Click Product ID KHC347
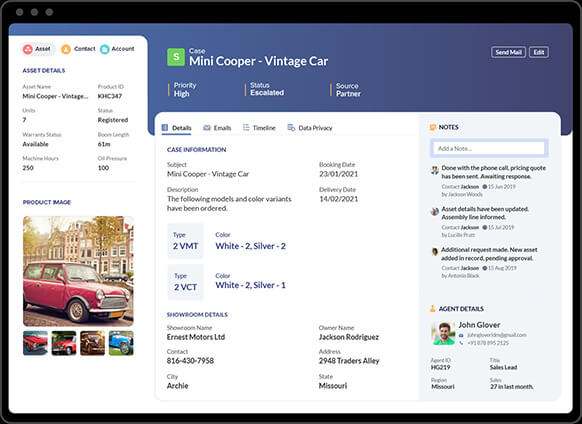This screenshot has width=582, height=424. click(x=110, y=96)
